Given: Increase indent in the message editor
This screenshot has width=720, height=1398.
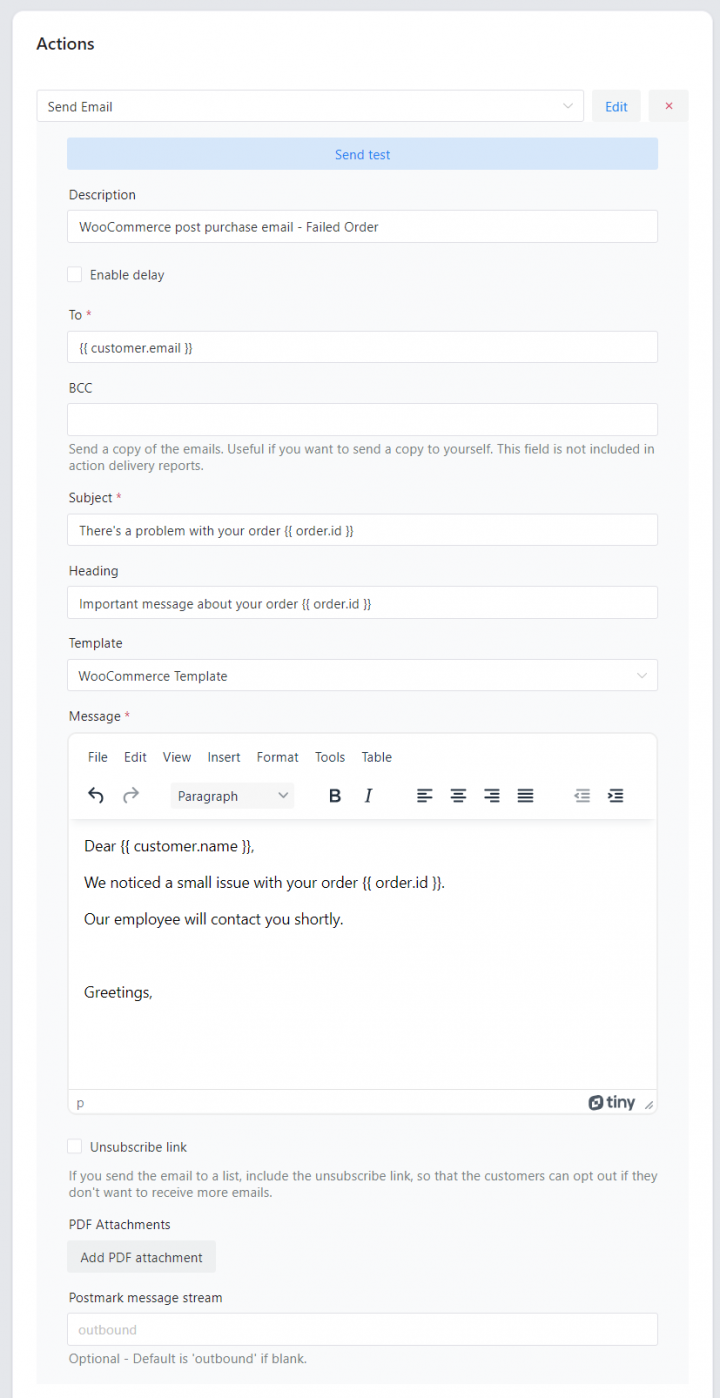Looking at the screenshot, I should tap(615, 795).
